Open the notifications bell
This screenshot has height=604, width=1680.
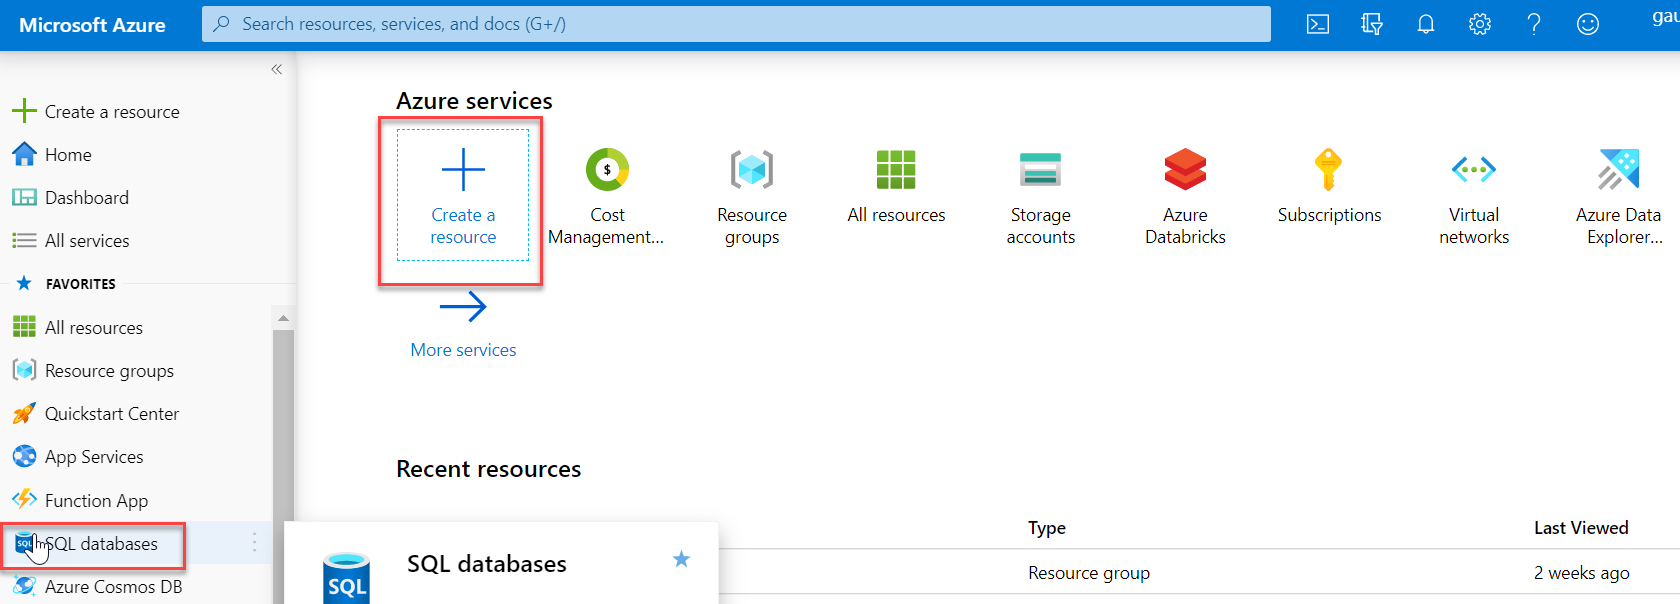click(1426, 24)
